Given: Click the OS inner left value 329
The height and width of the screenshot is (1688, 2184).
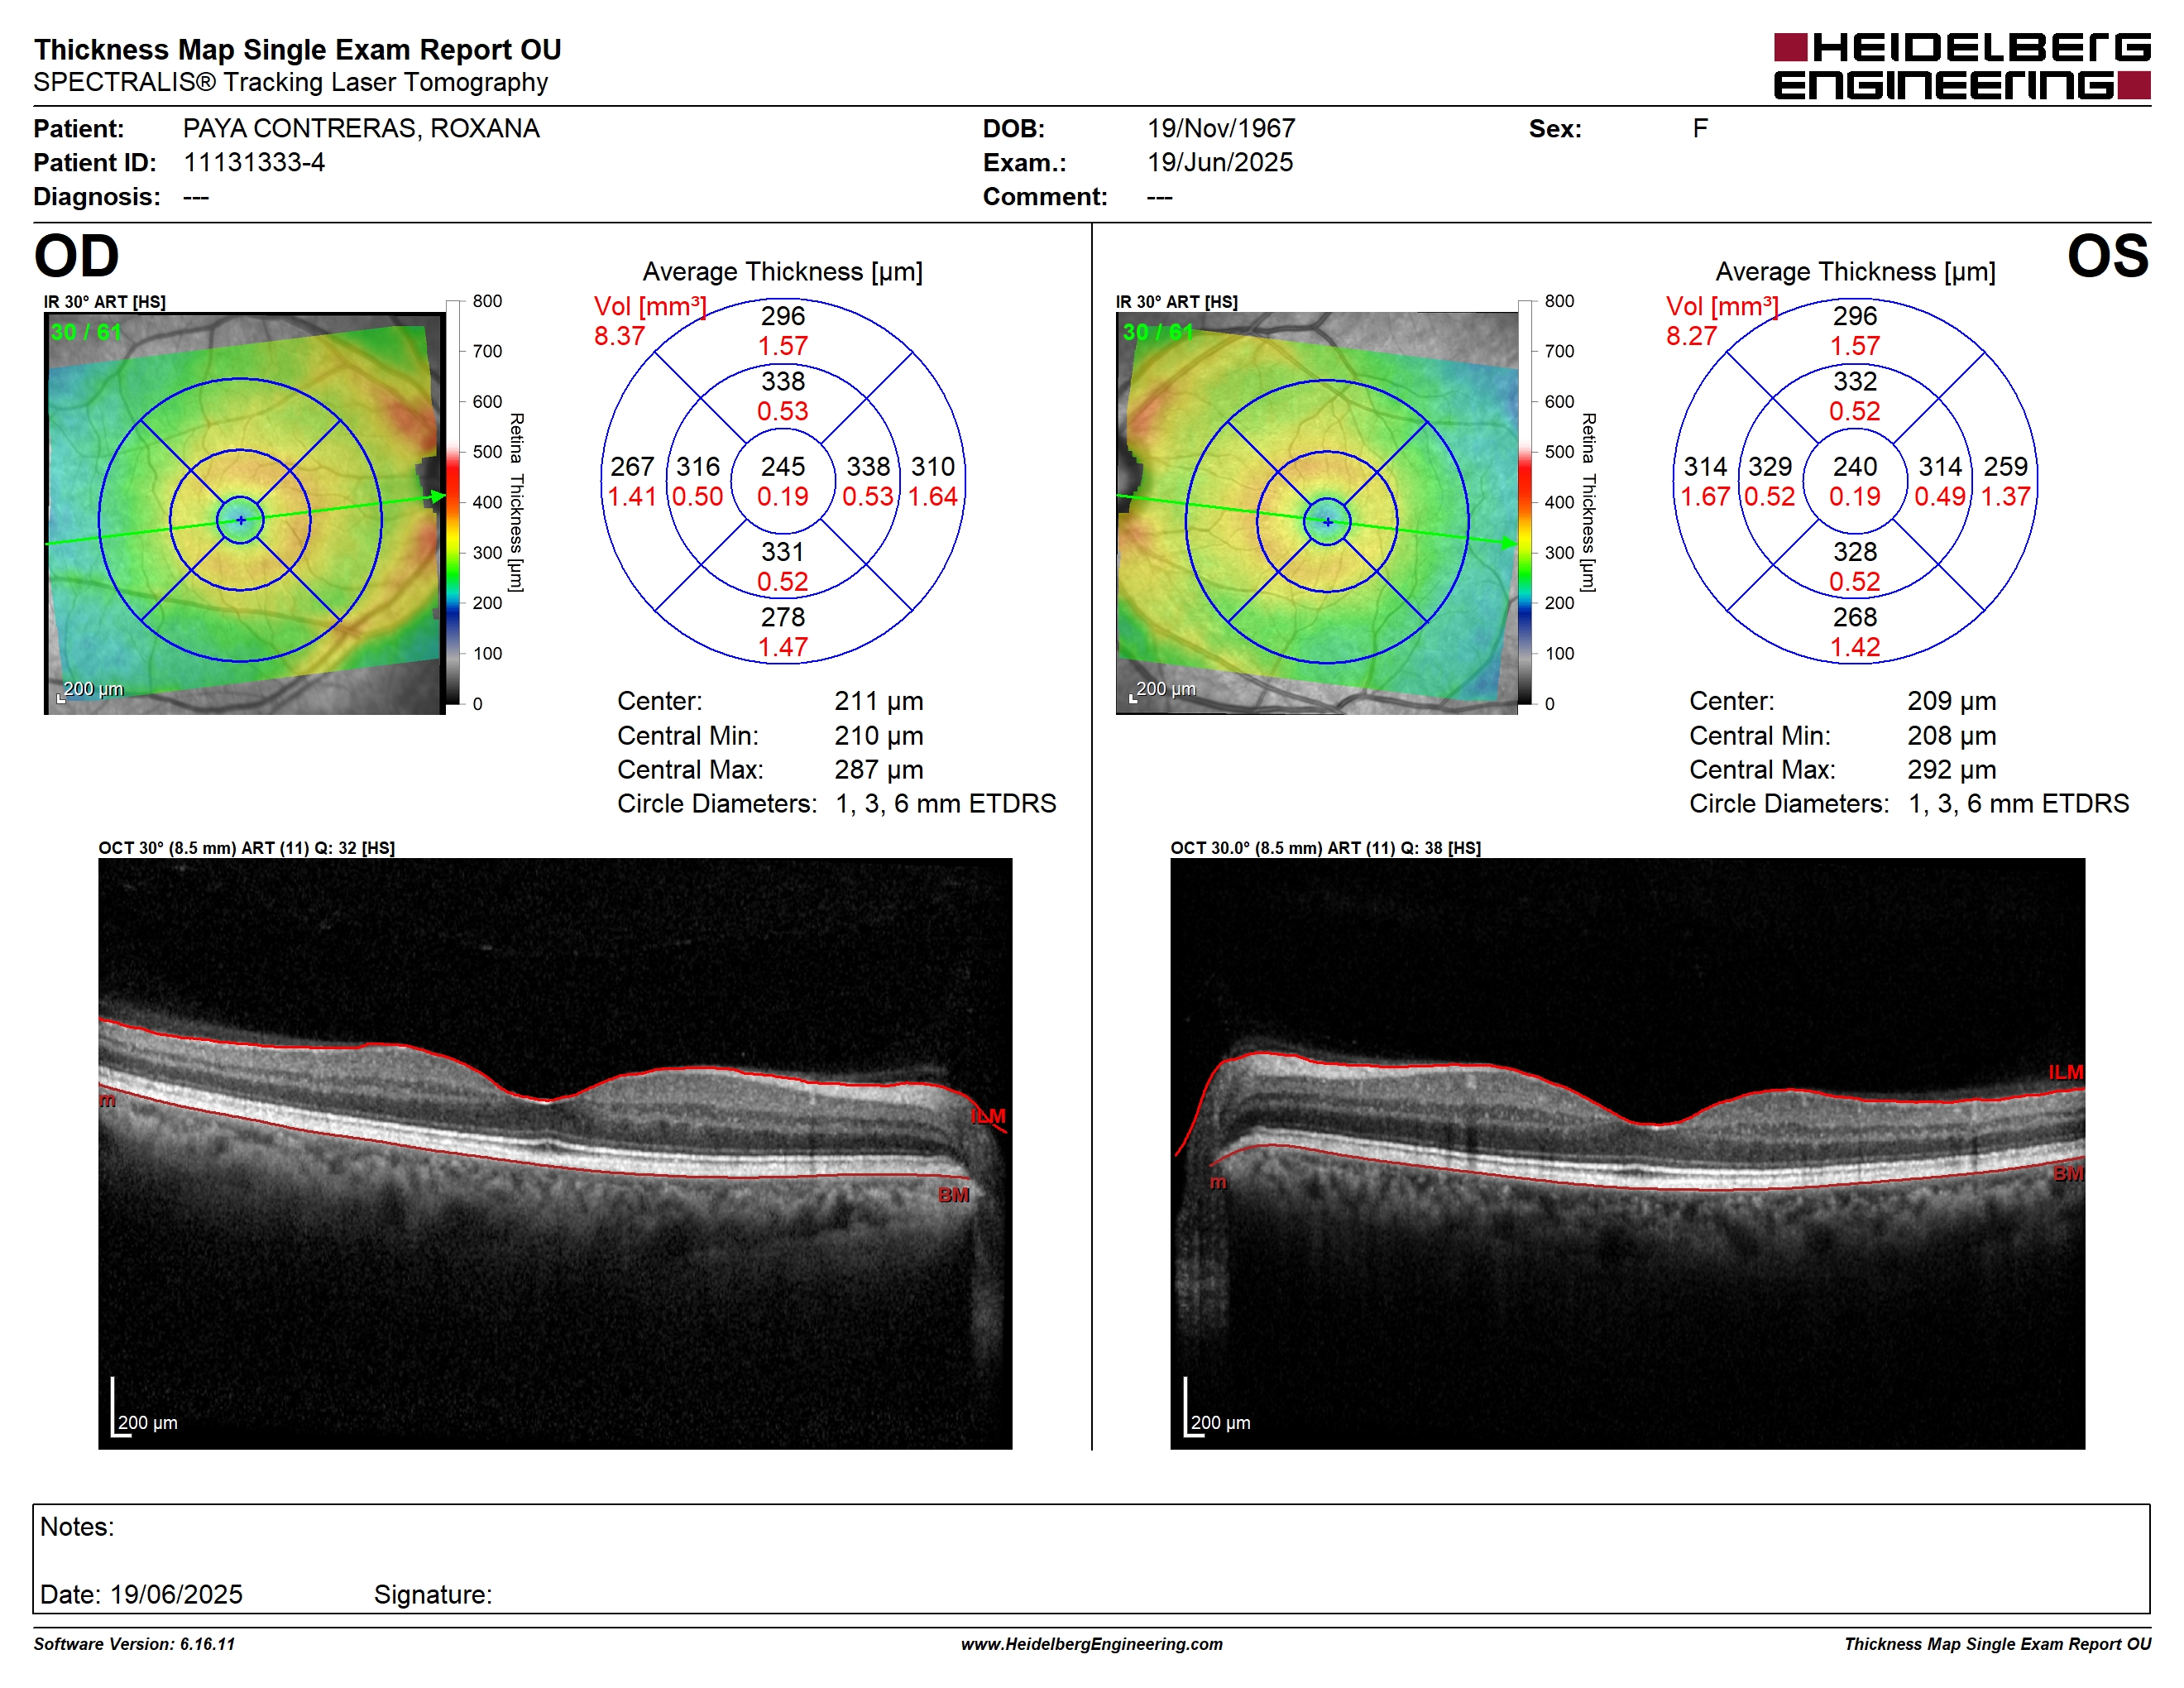Looking at the screenshot, I should coord(1770,466).
